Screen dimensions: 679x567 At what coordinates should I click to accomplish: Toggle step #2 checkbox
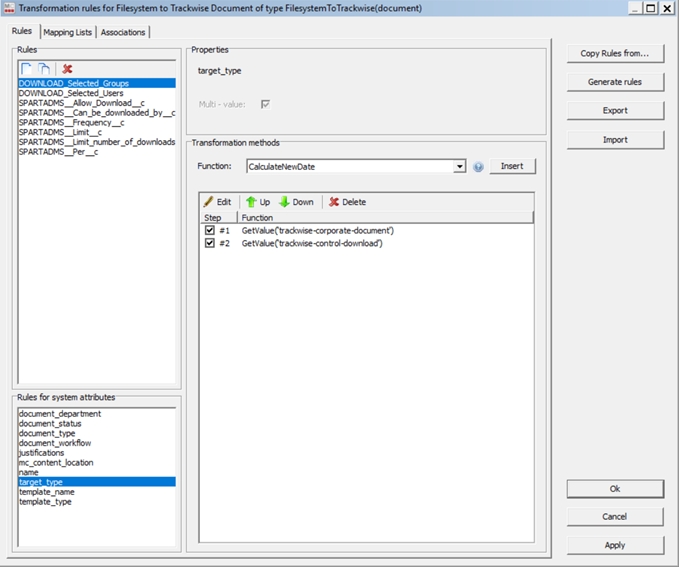(209, 243)
